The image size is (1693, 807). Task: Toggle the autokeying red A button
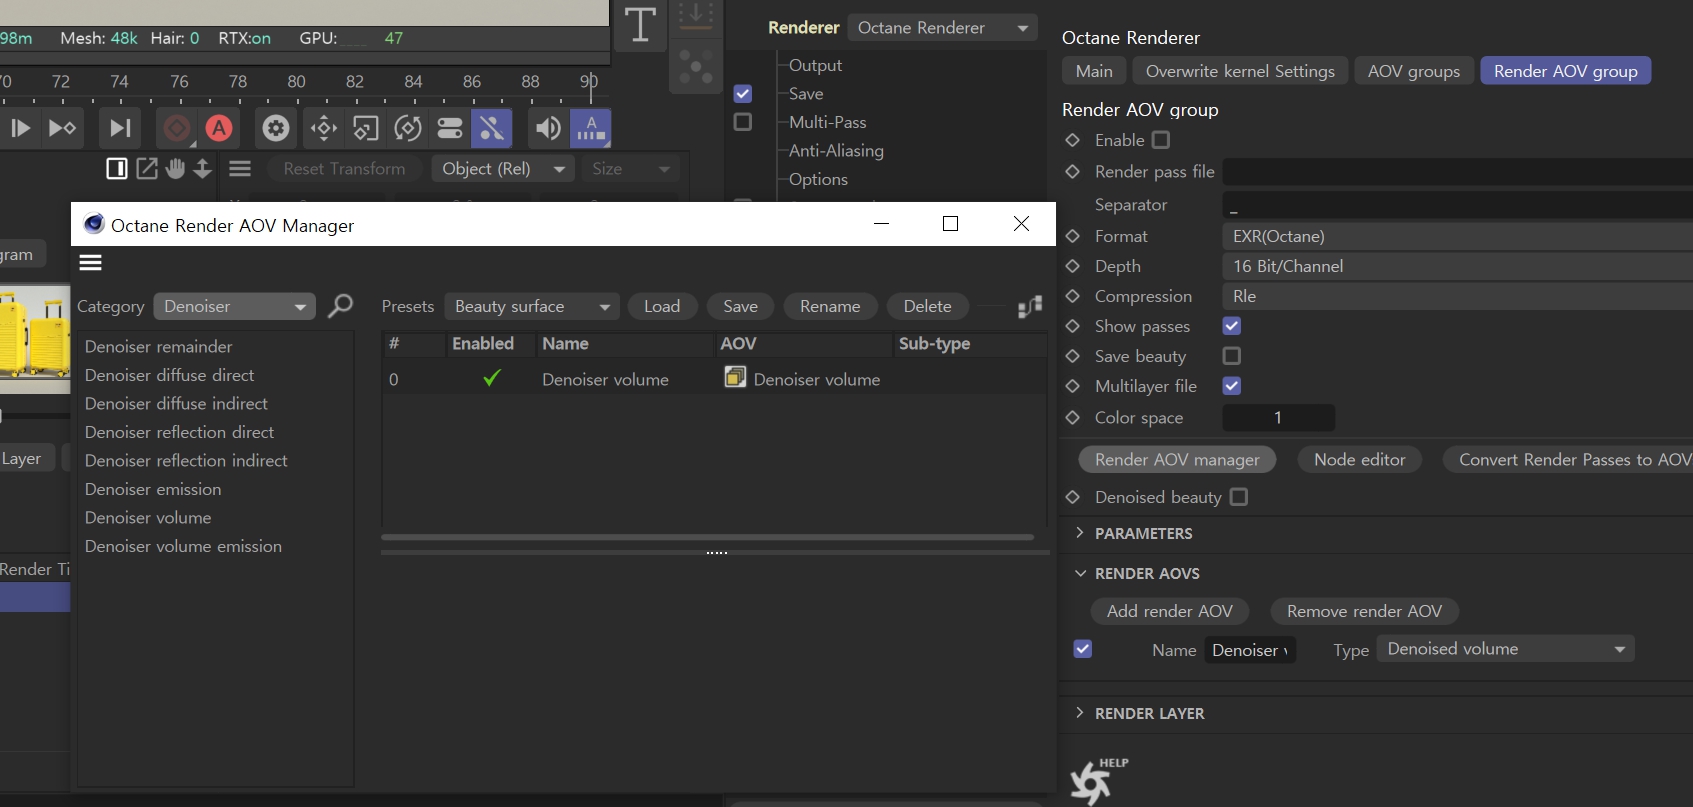click(x=219, y=128)
